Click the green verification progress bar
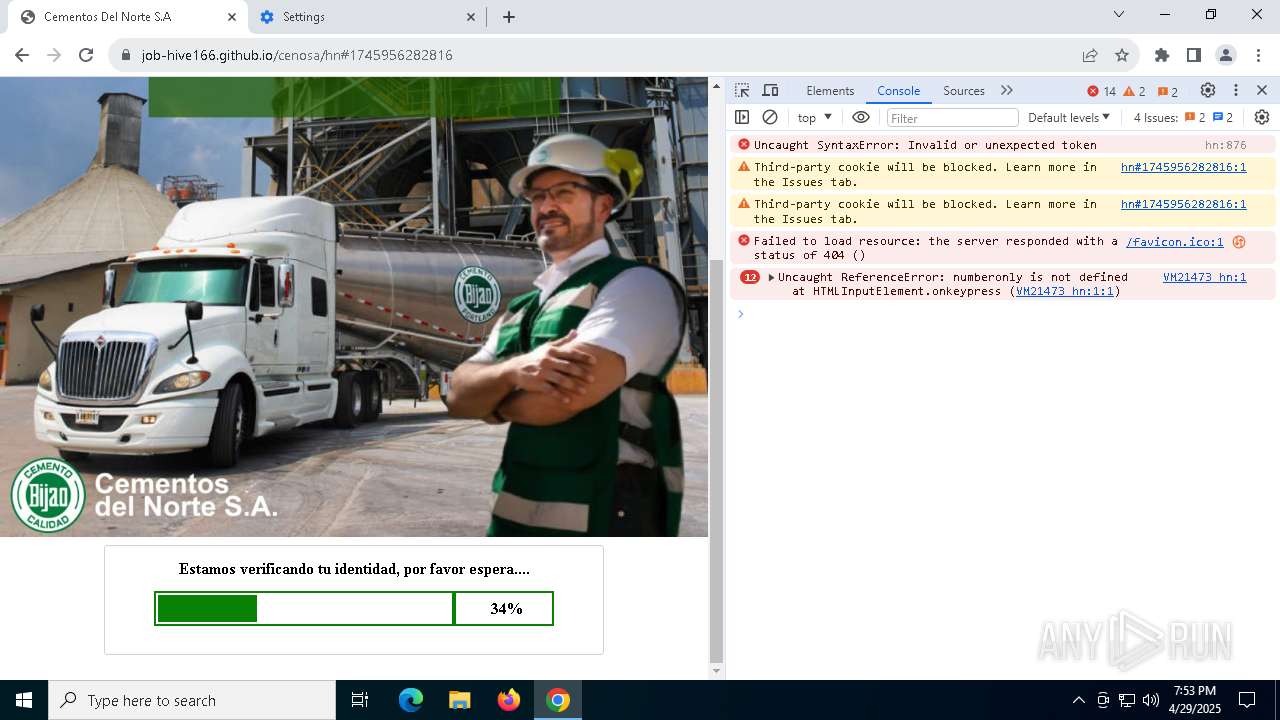The width and height of the screenshot is (1280, 720). [304, 608]
